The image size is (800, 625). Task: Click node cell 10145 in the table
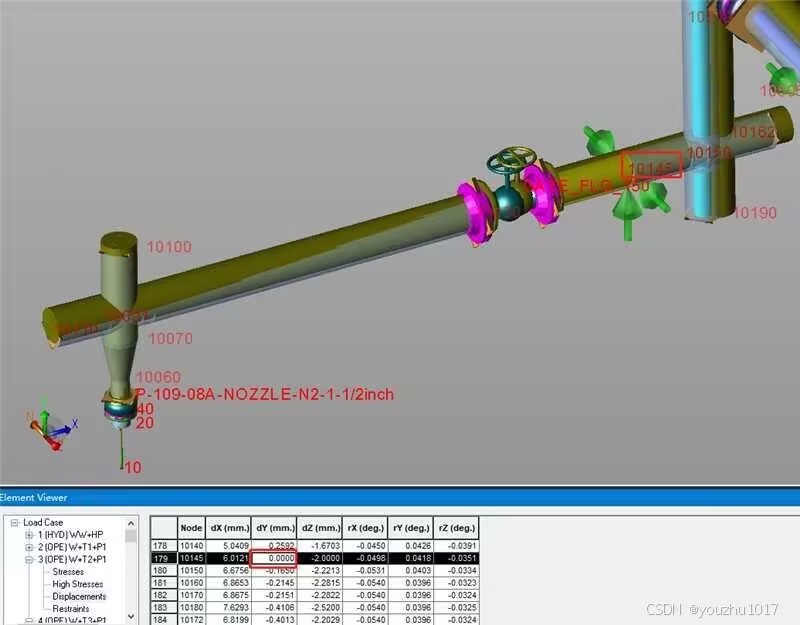click(x=191, y=558)
